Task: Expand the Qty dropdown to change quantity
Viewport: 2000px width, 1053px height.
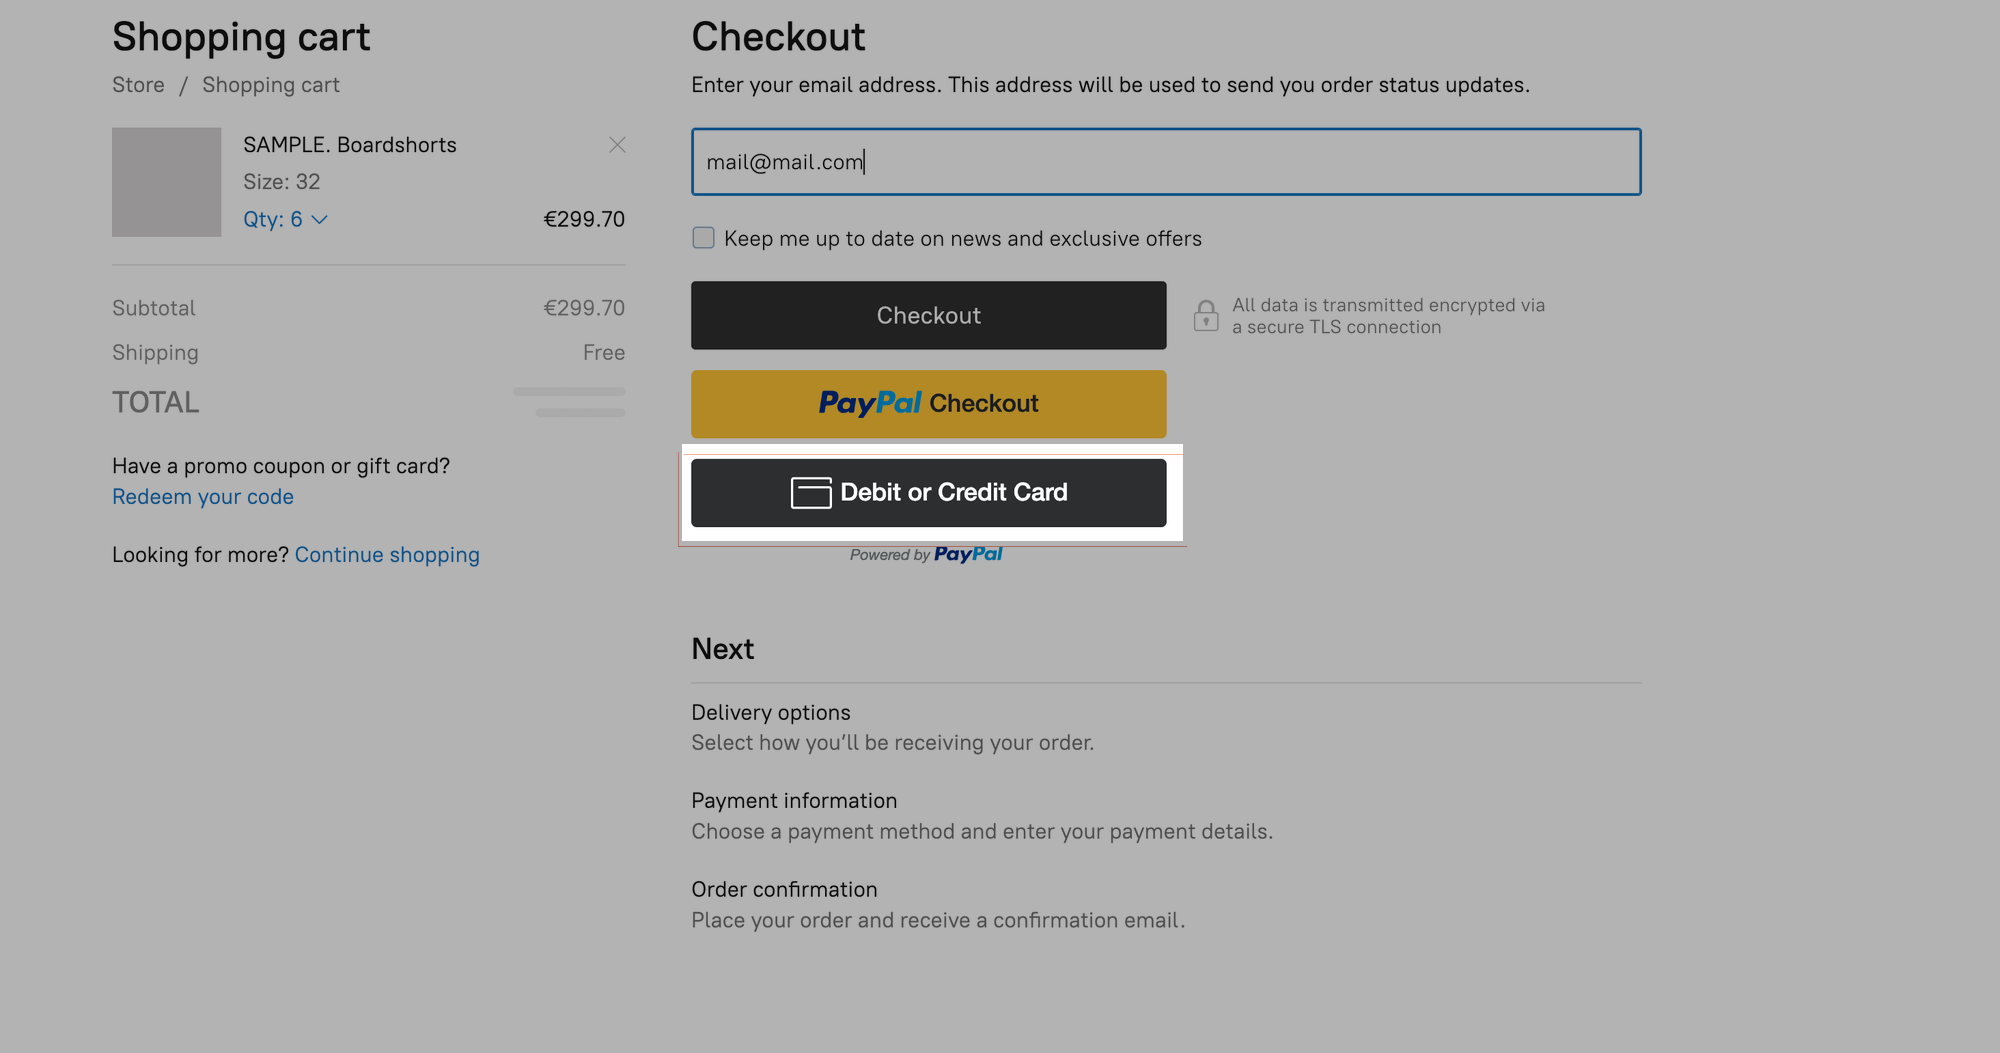Action: (287, 219)
